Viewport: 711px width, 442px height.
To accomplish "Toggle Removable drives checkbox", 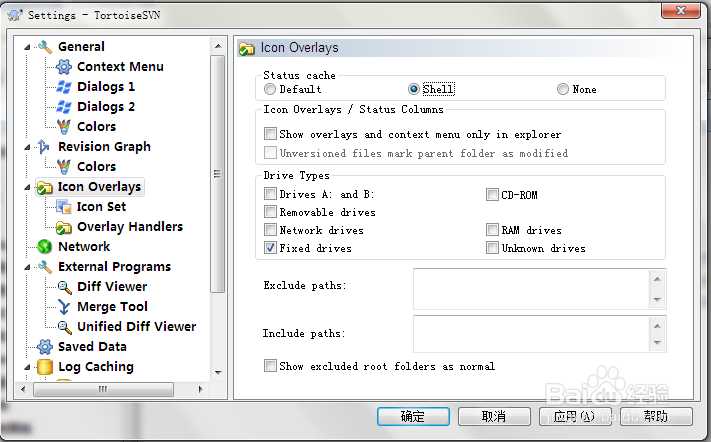I will pos(270,212).
